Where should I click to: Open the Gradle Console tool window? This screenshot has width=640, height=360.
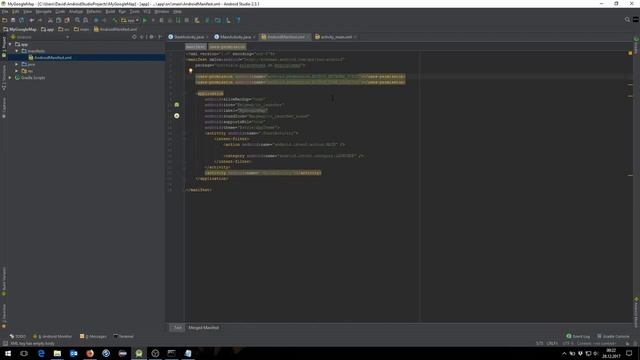[613, 336]
